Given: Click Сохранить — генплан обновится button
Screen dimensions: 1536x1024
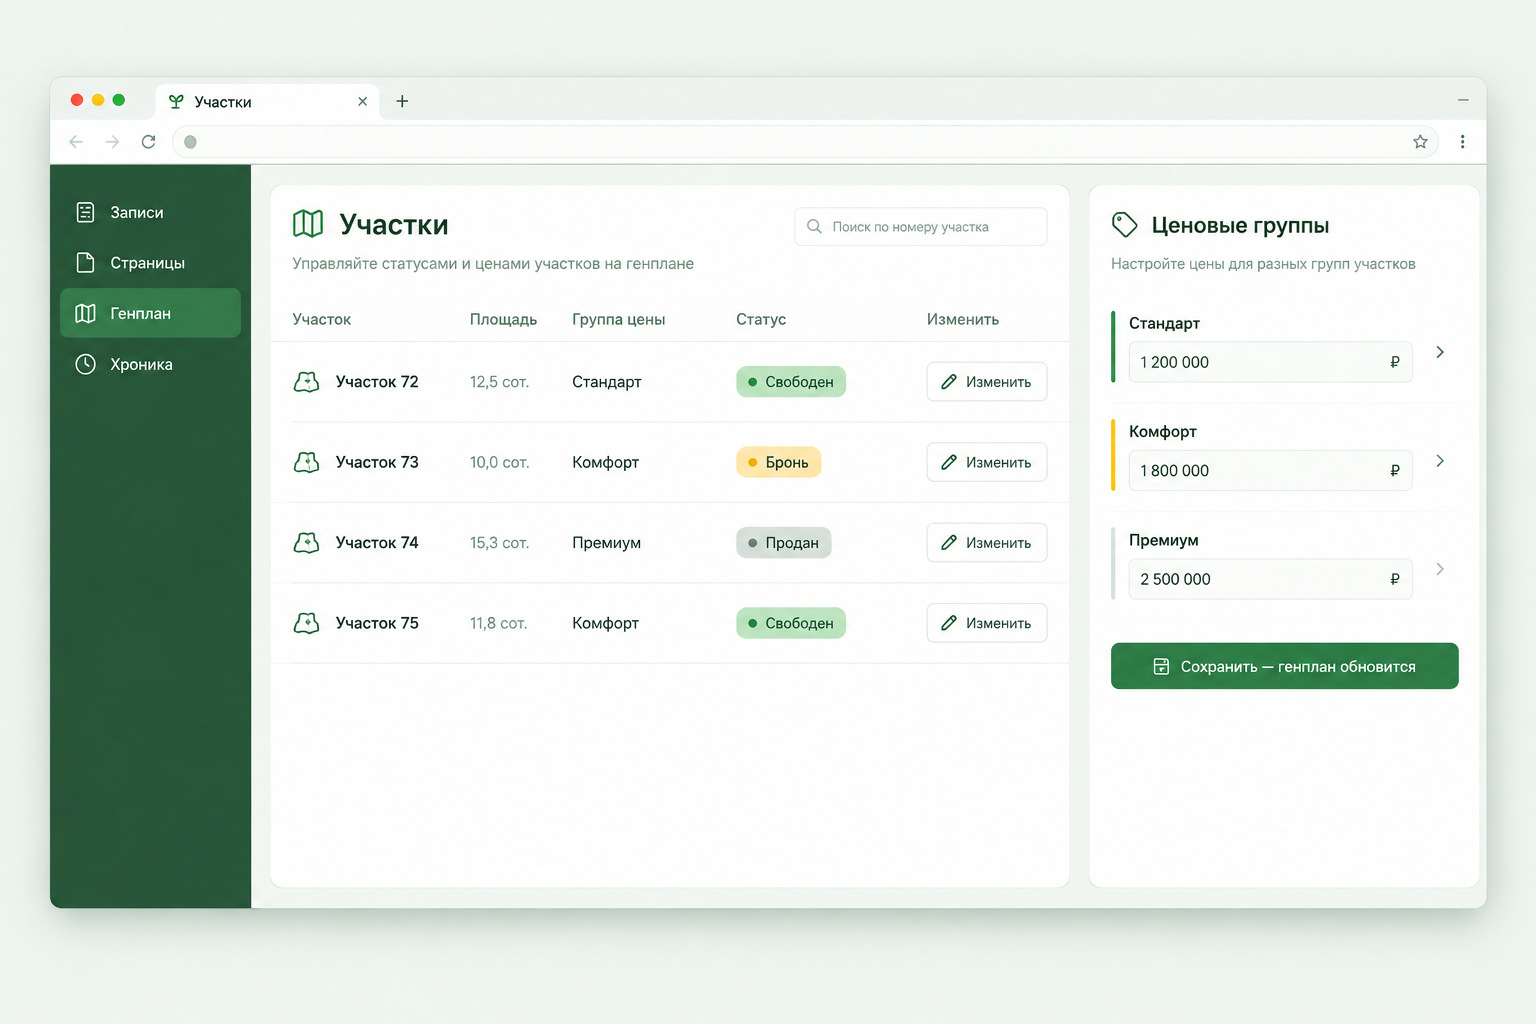Looking at the screenshot, I should [x=1285, y=666].
